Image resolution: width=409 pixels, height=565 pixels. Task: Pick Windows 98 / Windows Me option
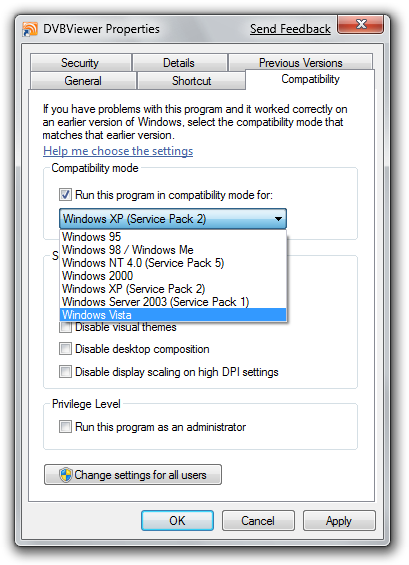coord(173,250)
